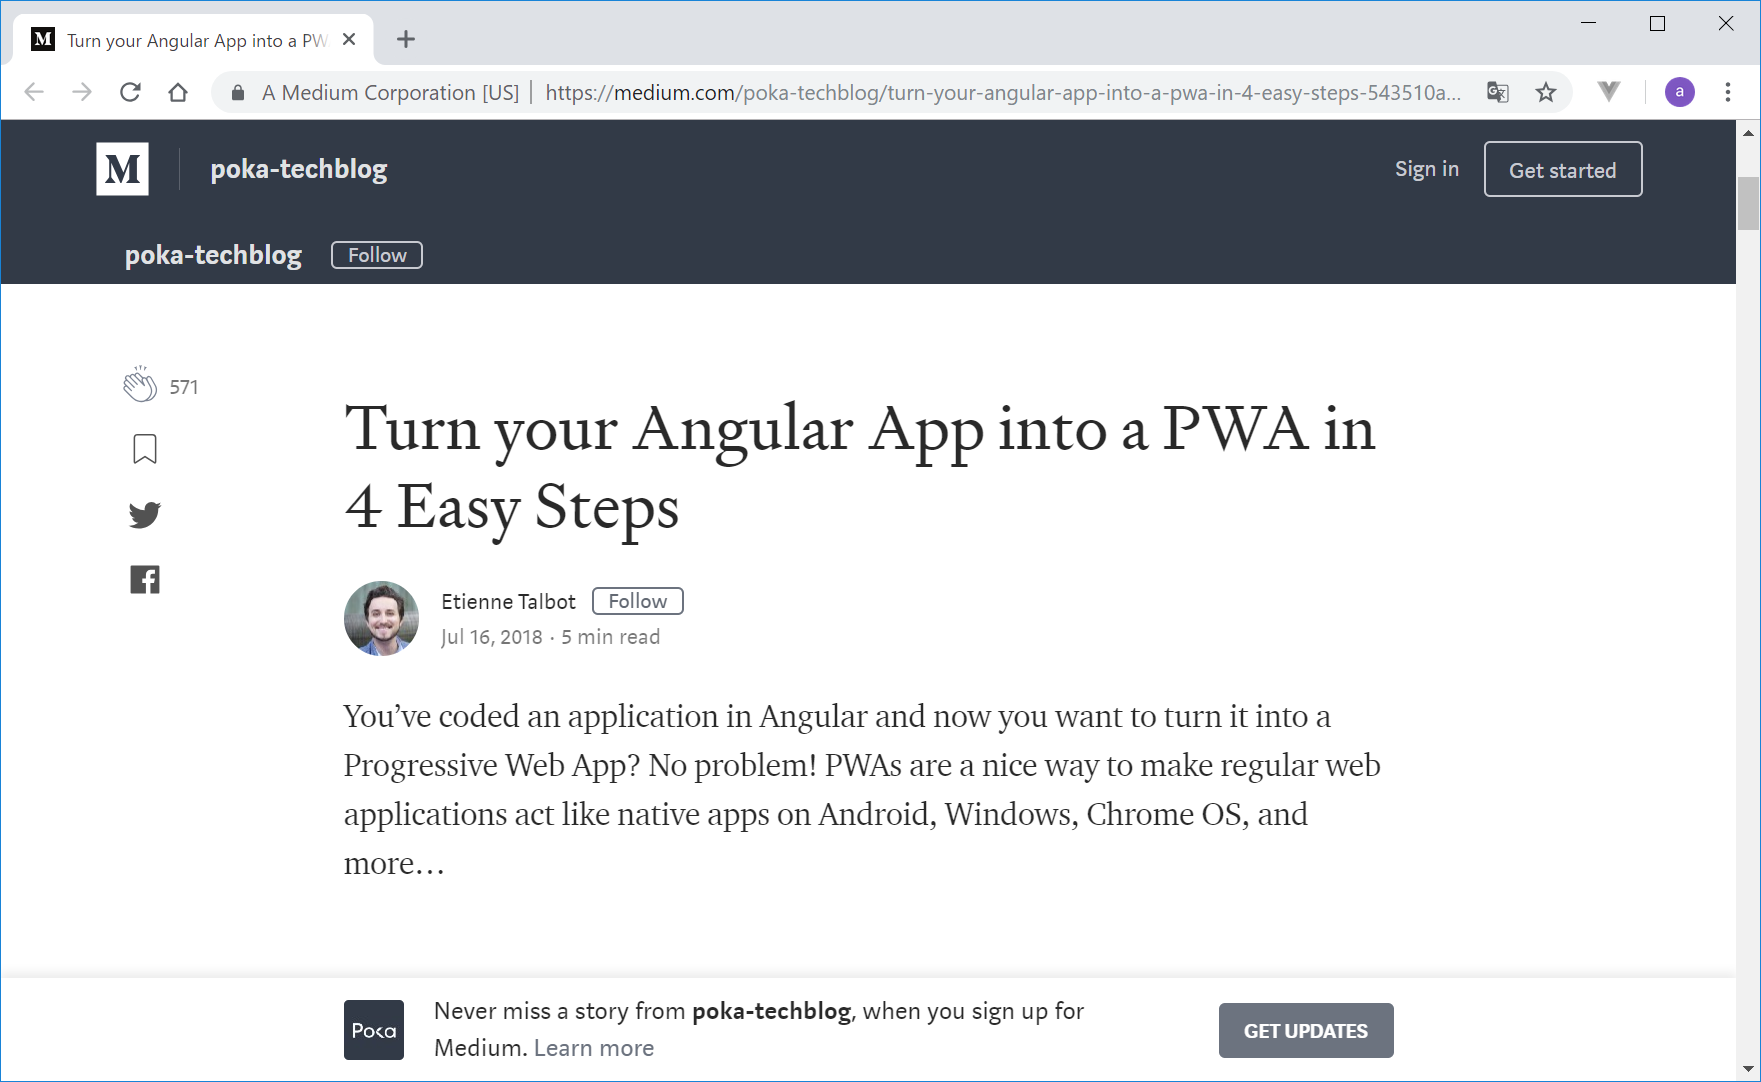
Task: Go back to previous page
Action: (x=34, y=93)
